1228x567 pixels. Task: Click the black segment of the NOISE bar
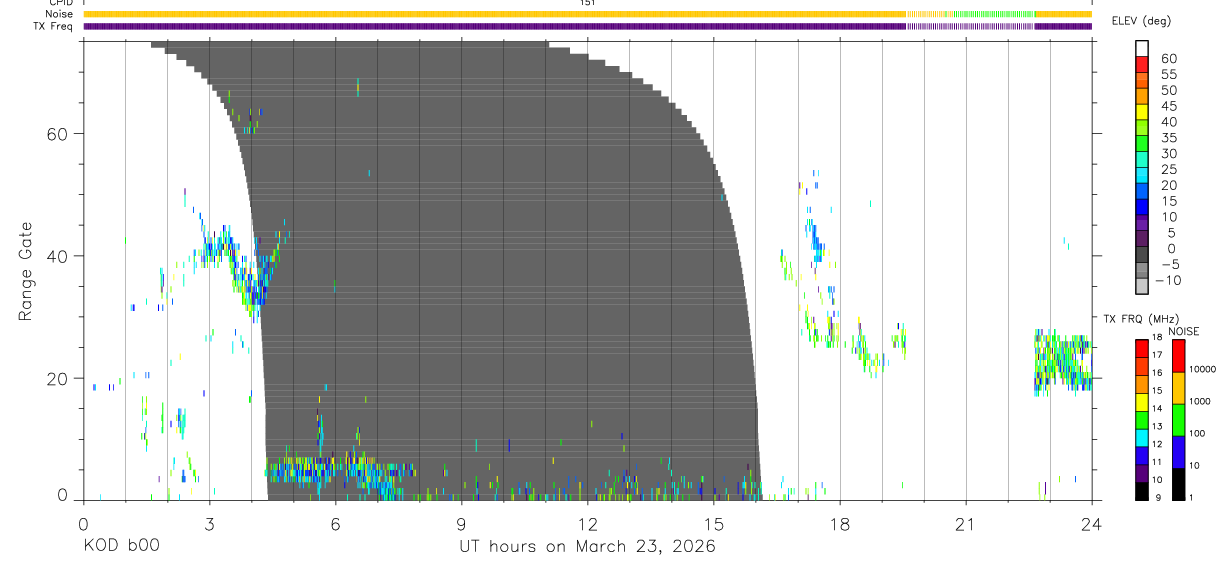point(1178,483)
